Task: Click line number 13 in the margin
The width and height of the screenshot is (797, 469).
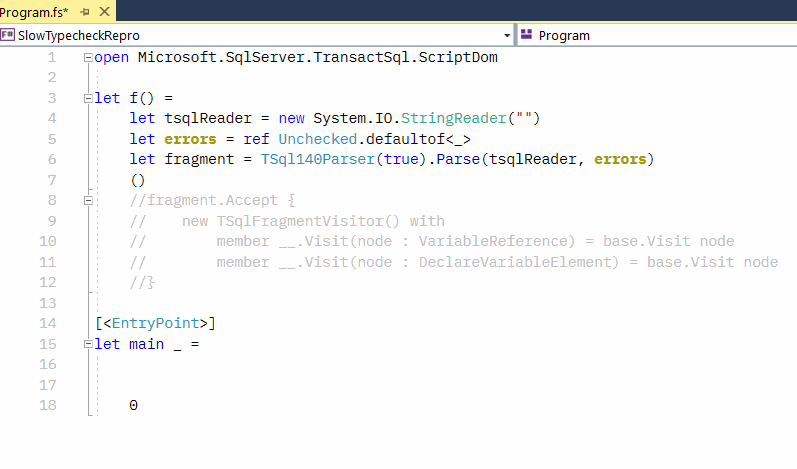Action: 48,303
